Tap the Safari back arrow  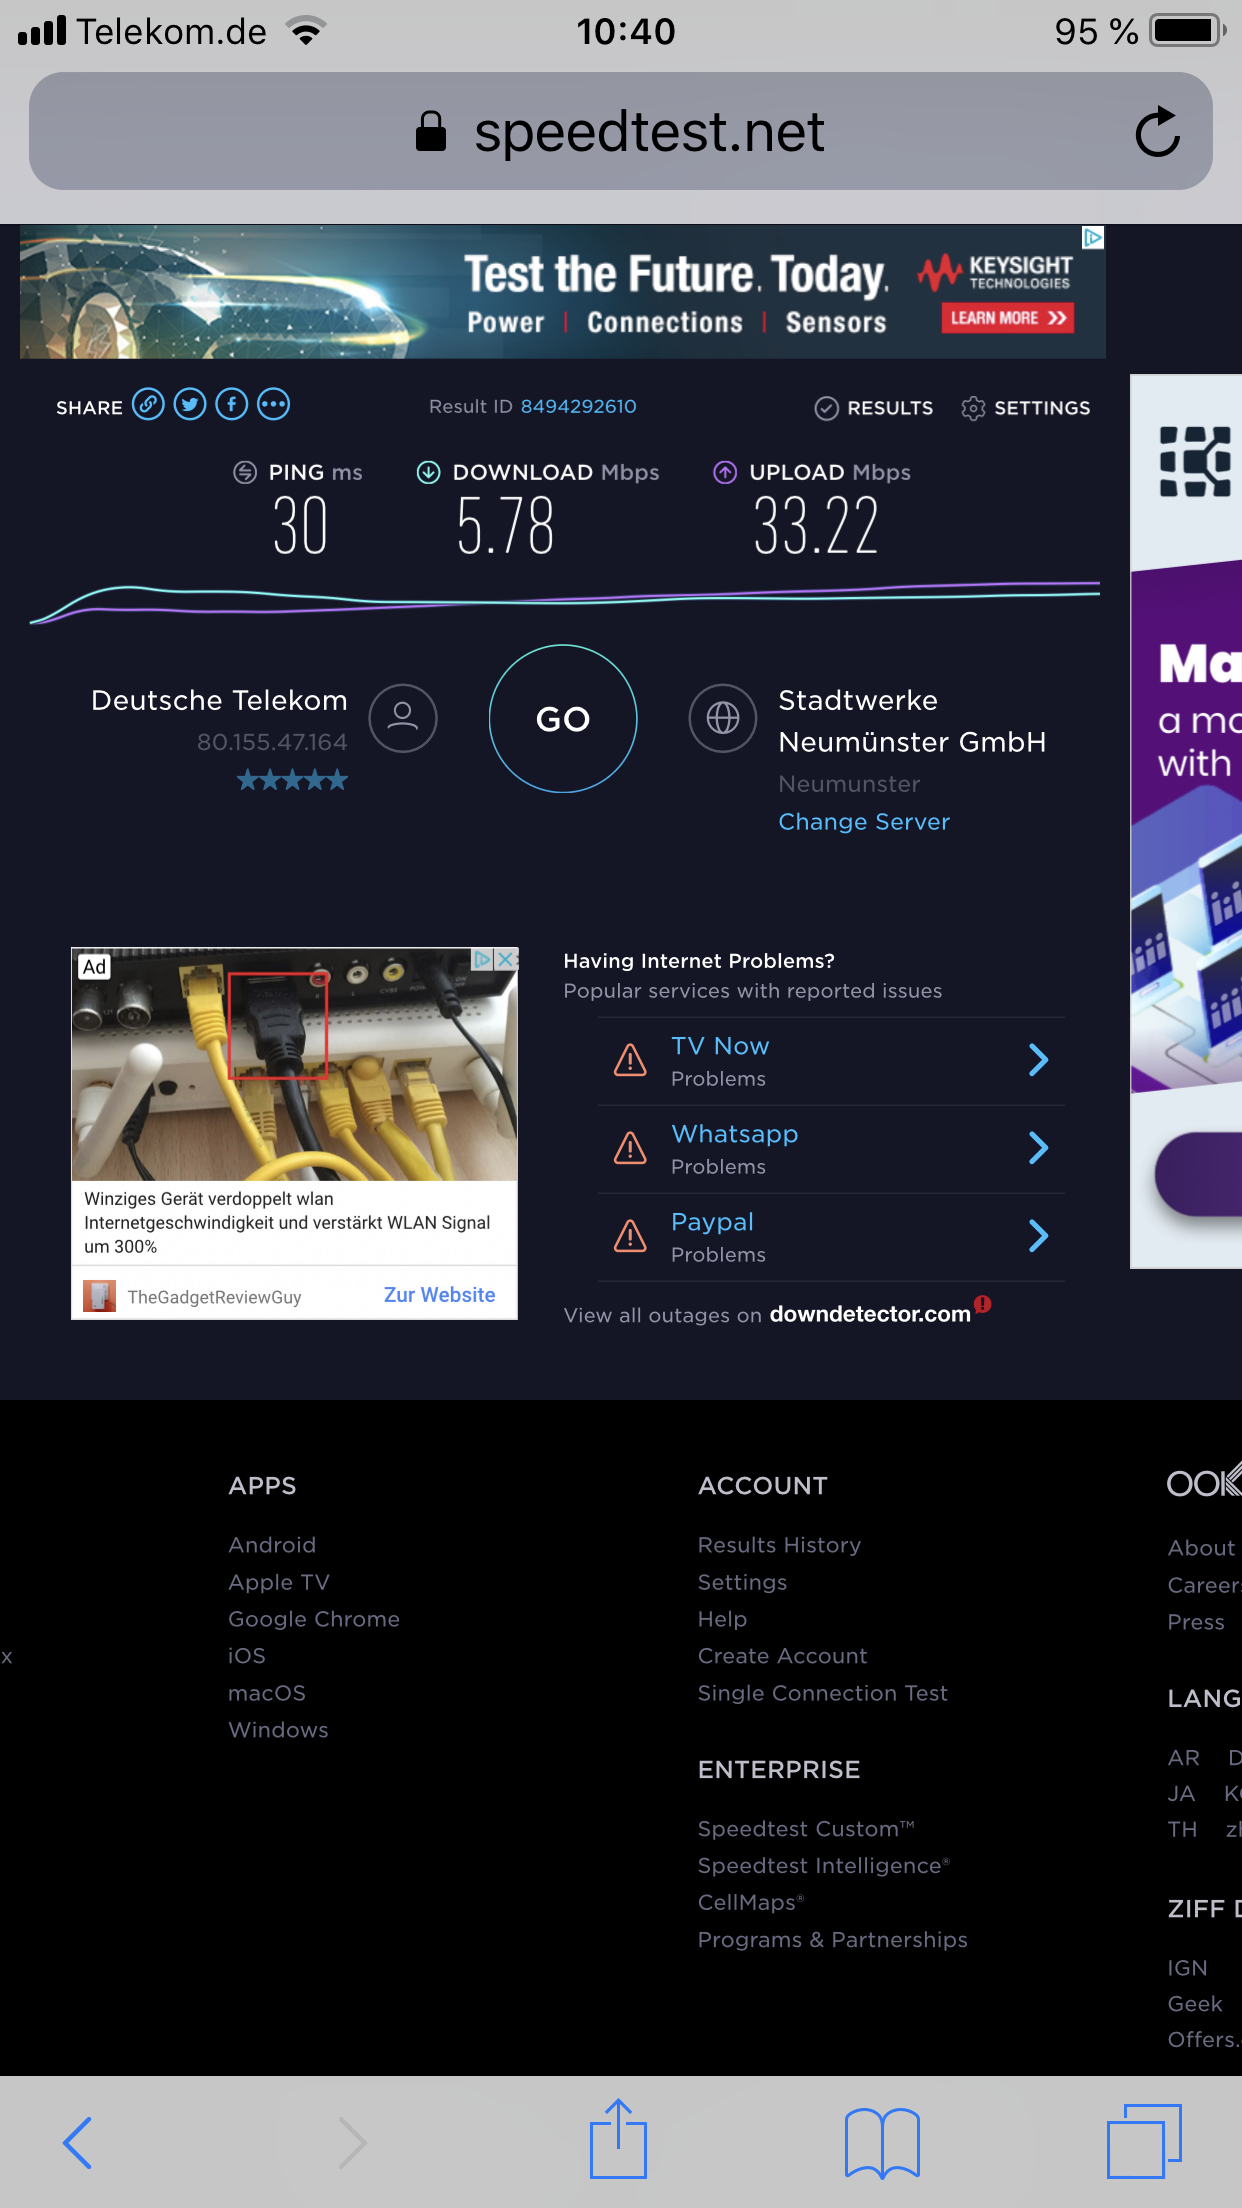point(78,2143)
